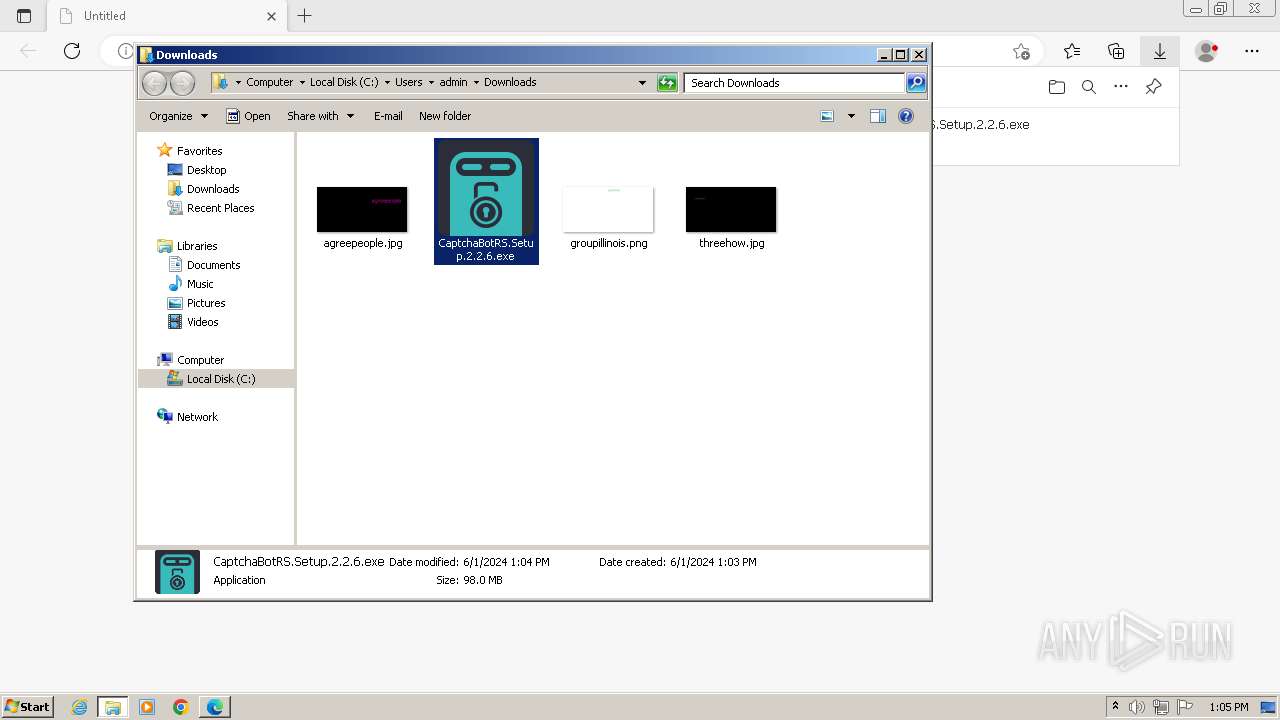Click Computer in address breadcrumb

269,83
